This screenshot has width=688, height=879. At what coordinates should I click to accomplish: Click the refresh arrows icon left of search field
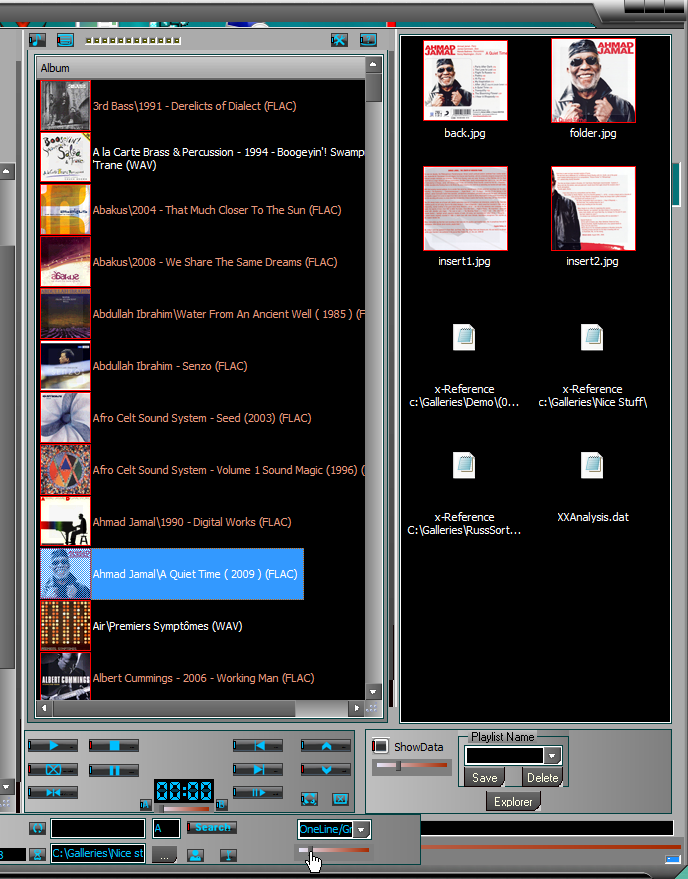click(37, 827)
